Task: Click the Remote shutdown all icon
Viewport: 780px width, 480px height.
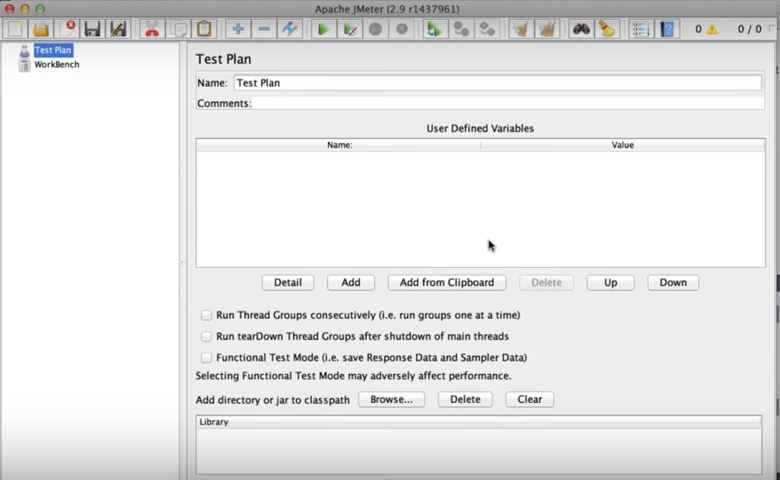Action: [x=487, y=29]
